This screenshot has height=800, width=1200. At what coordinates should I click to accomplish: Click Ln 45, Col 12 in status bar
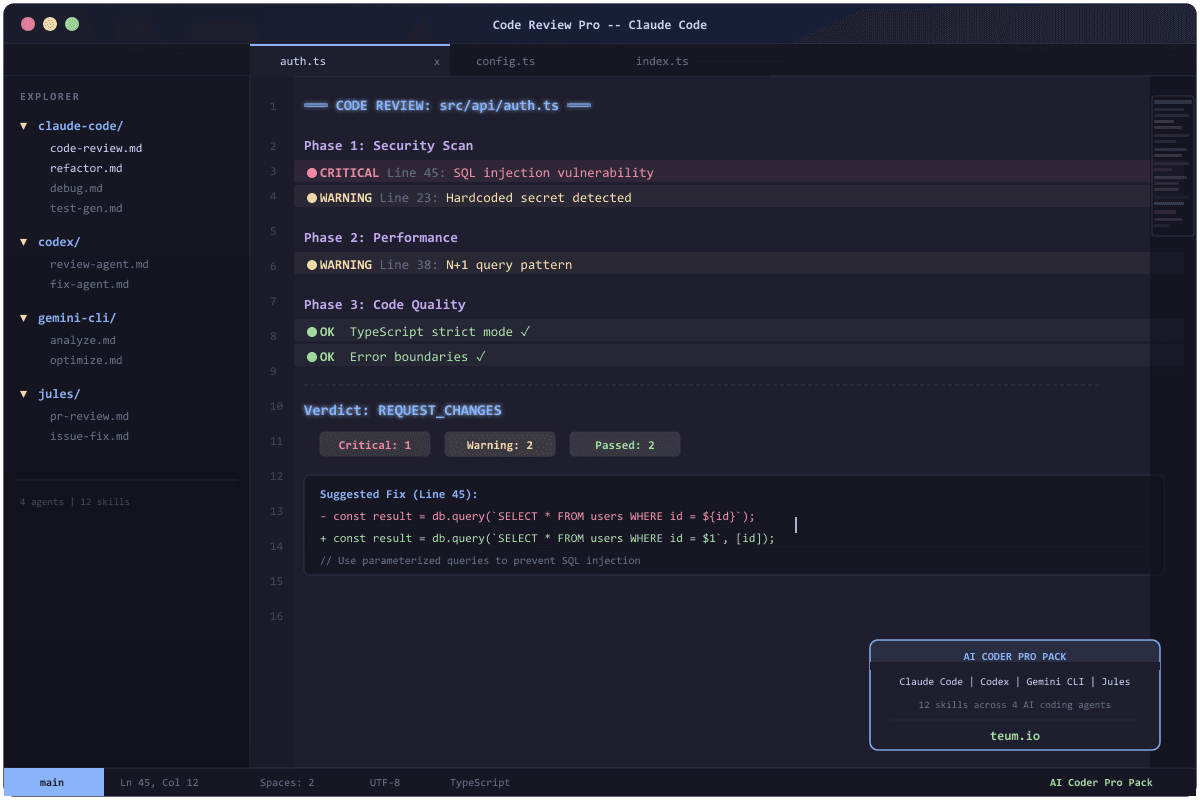(159, 782)
